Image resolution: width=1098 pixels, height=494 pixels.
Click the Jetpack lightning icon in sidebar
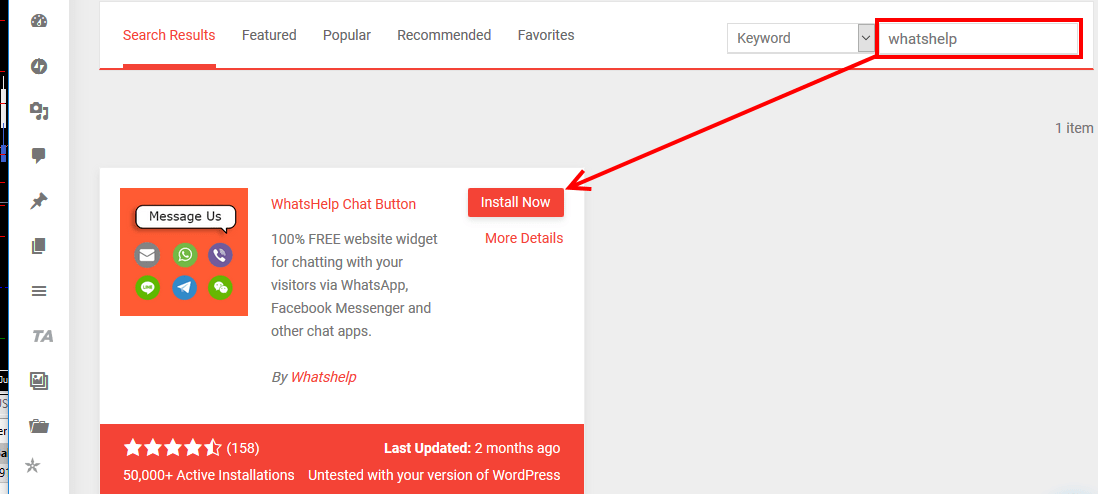click(39, 67)
